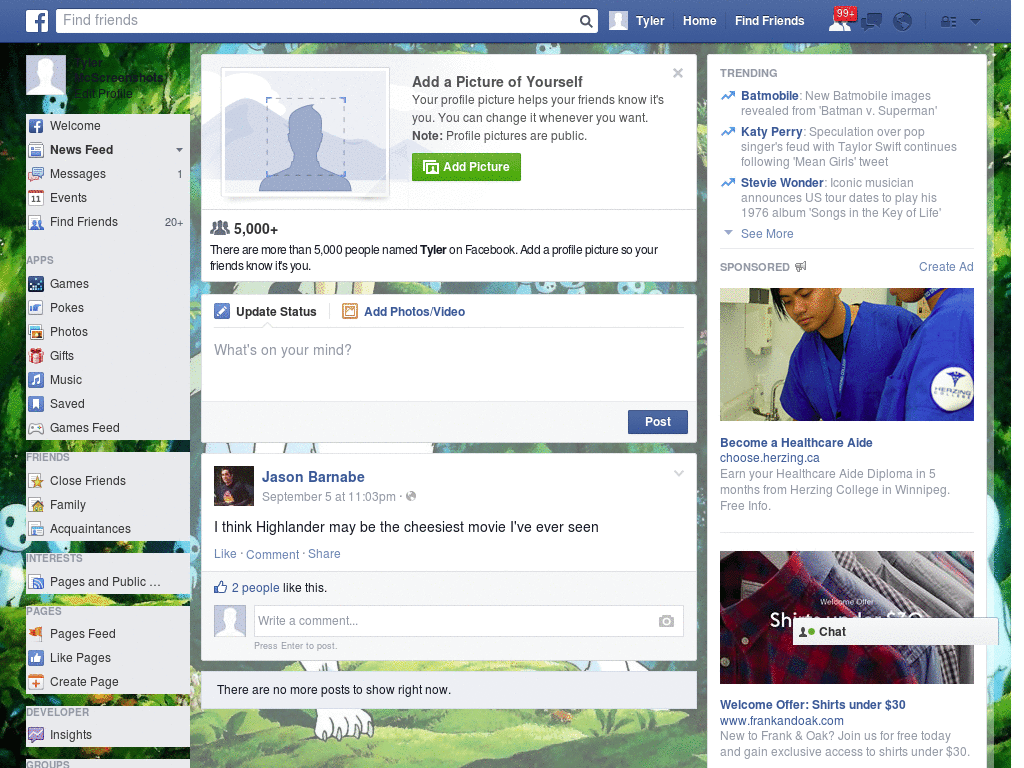
Task: Click the Herzing healthcare ad image
Action: [x=846, y=355]
